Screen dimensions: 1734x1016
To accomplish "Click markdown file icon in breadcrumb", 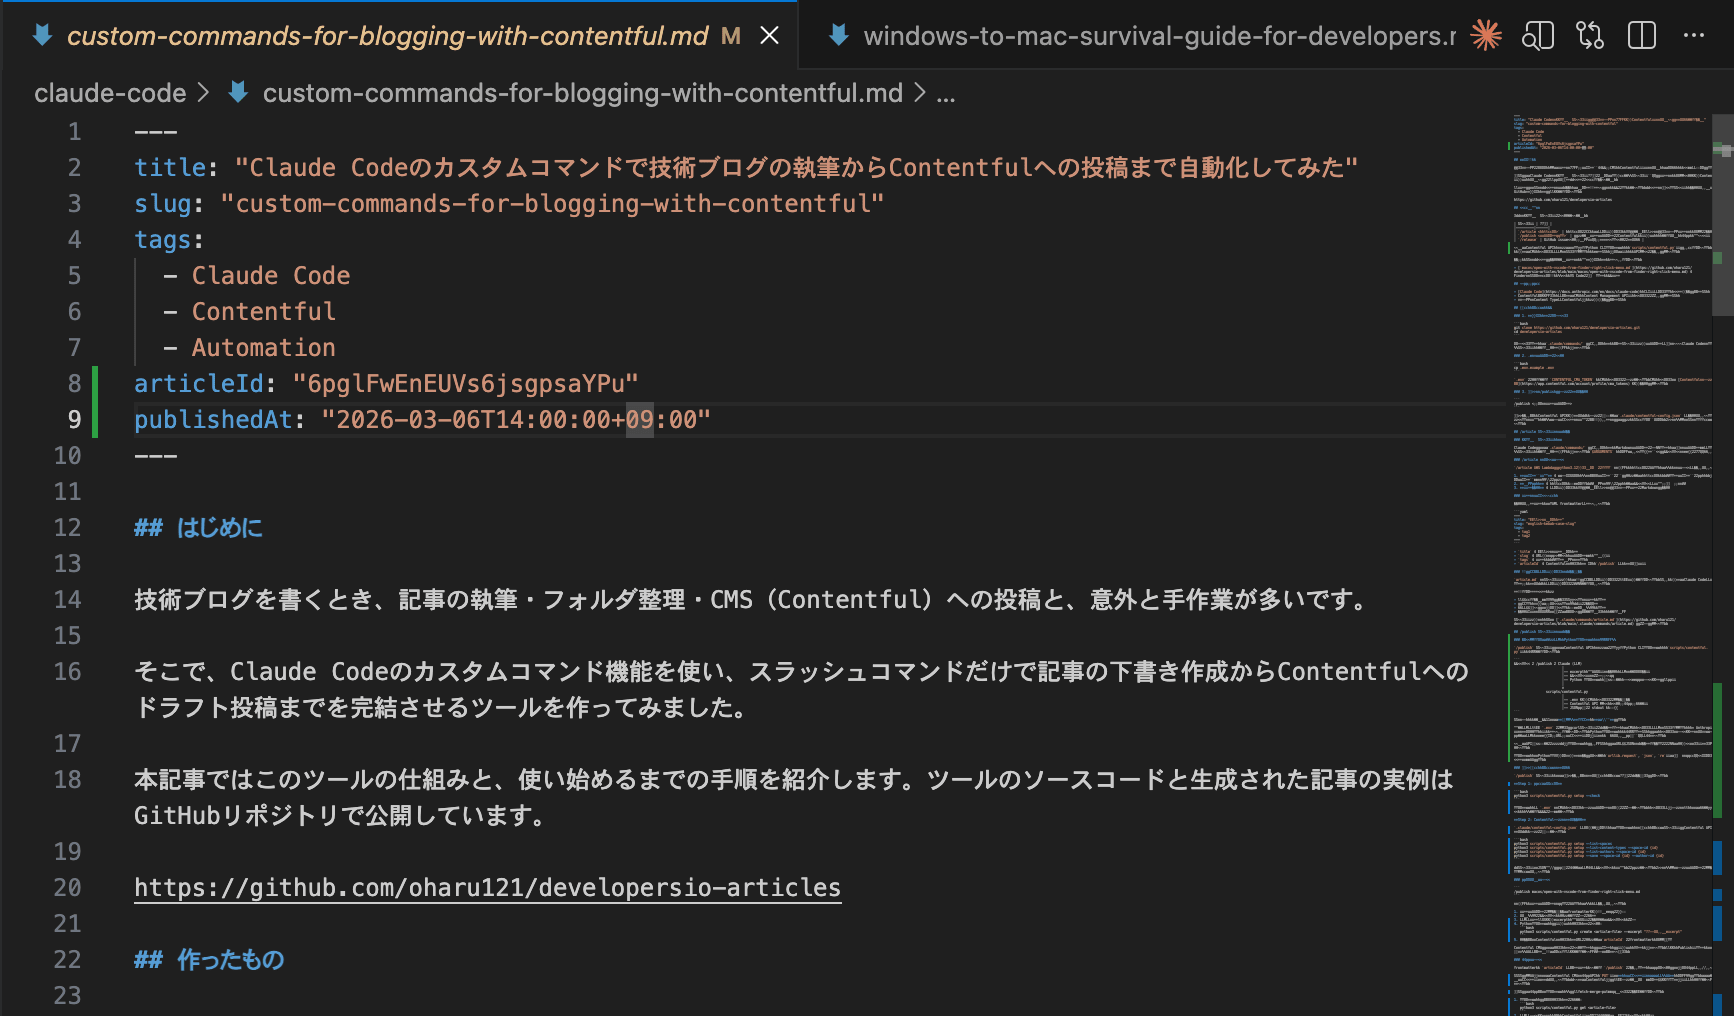I will pos(238,93).
